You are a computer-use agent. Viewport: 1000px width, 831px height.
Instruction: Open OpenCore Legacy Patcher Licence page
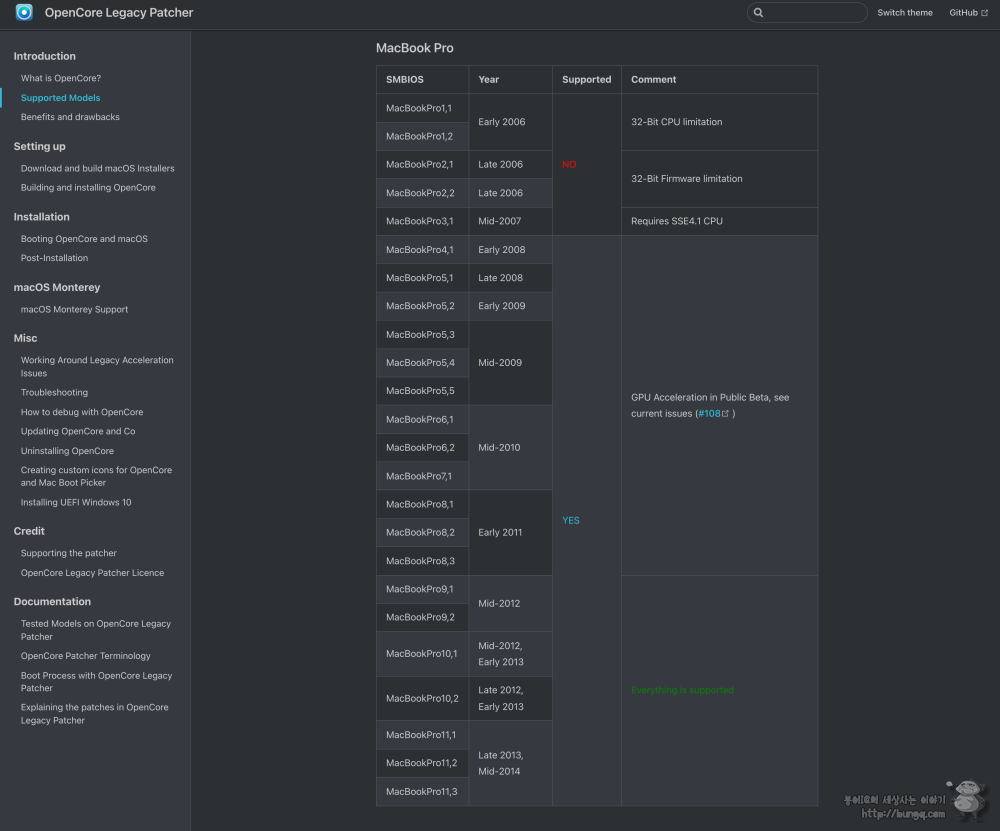click(x=92, y=573)
